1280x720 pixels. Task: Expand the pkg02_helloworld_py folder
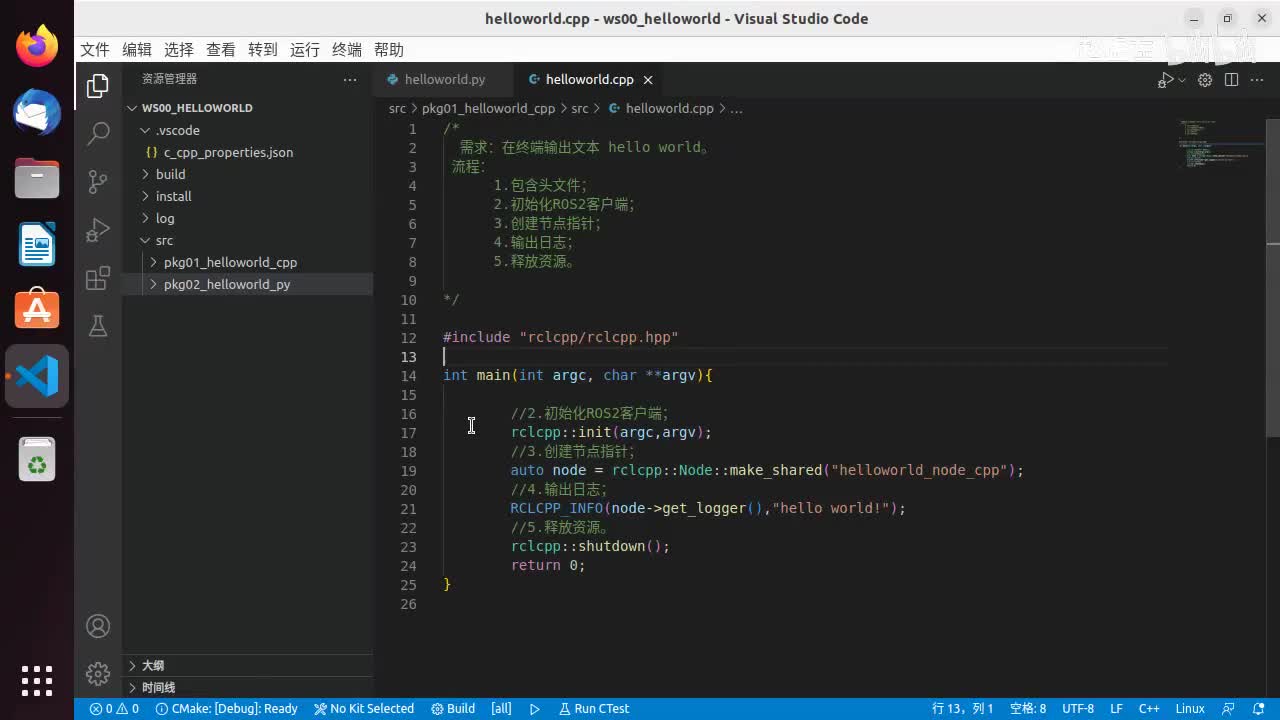pyautogui.click(x=248, y=284)
